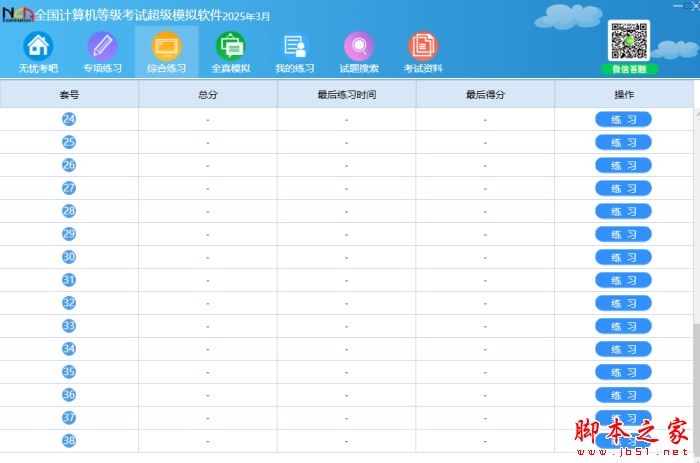Click the vertical scrollbar thumb
700x463 pixels.
click(696, 380)
